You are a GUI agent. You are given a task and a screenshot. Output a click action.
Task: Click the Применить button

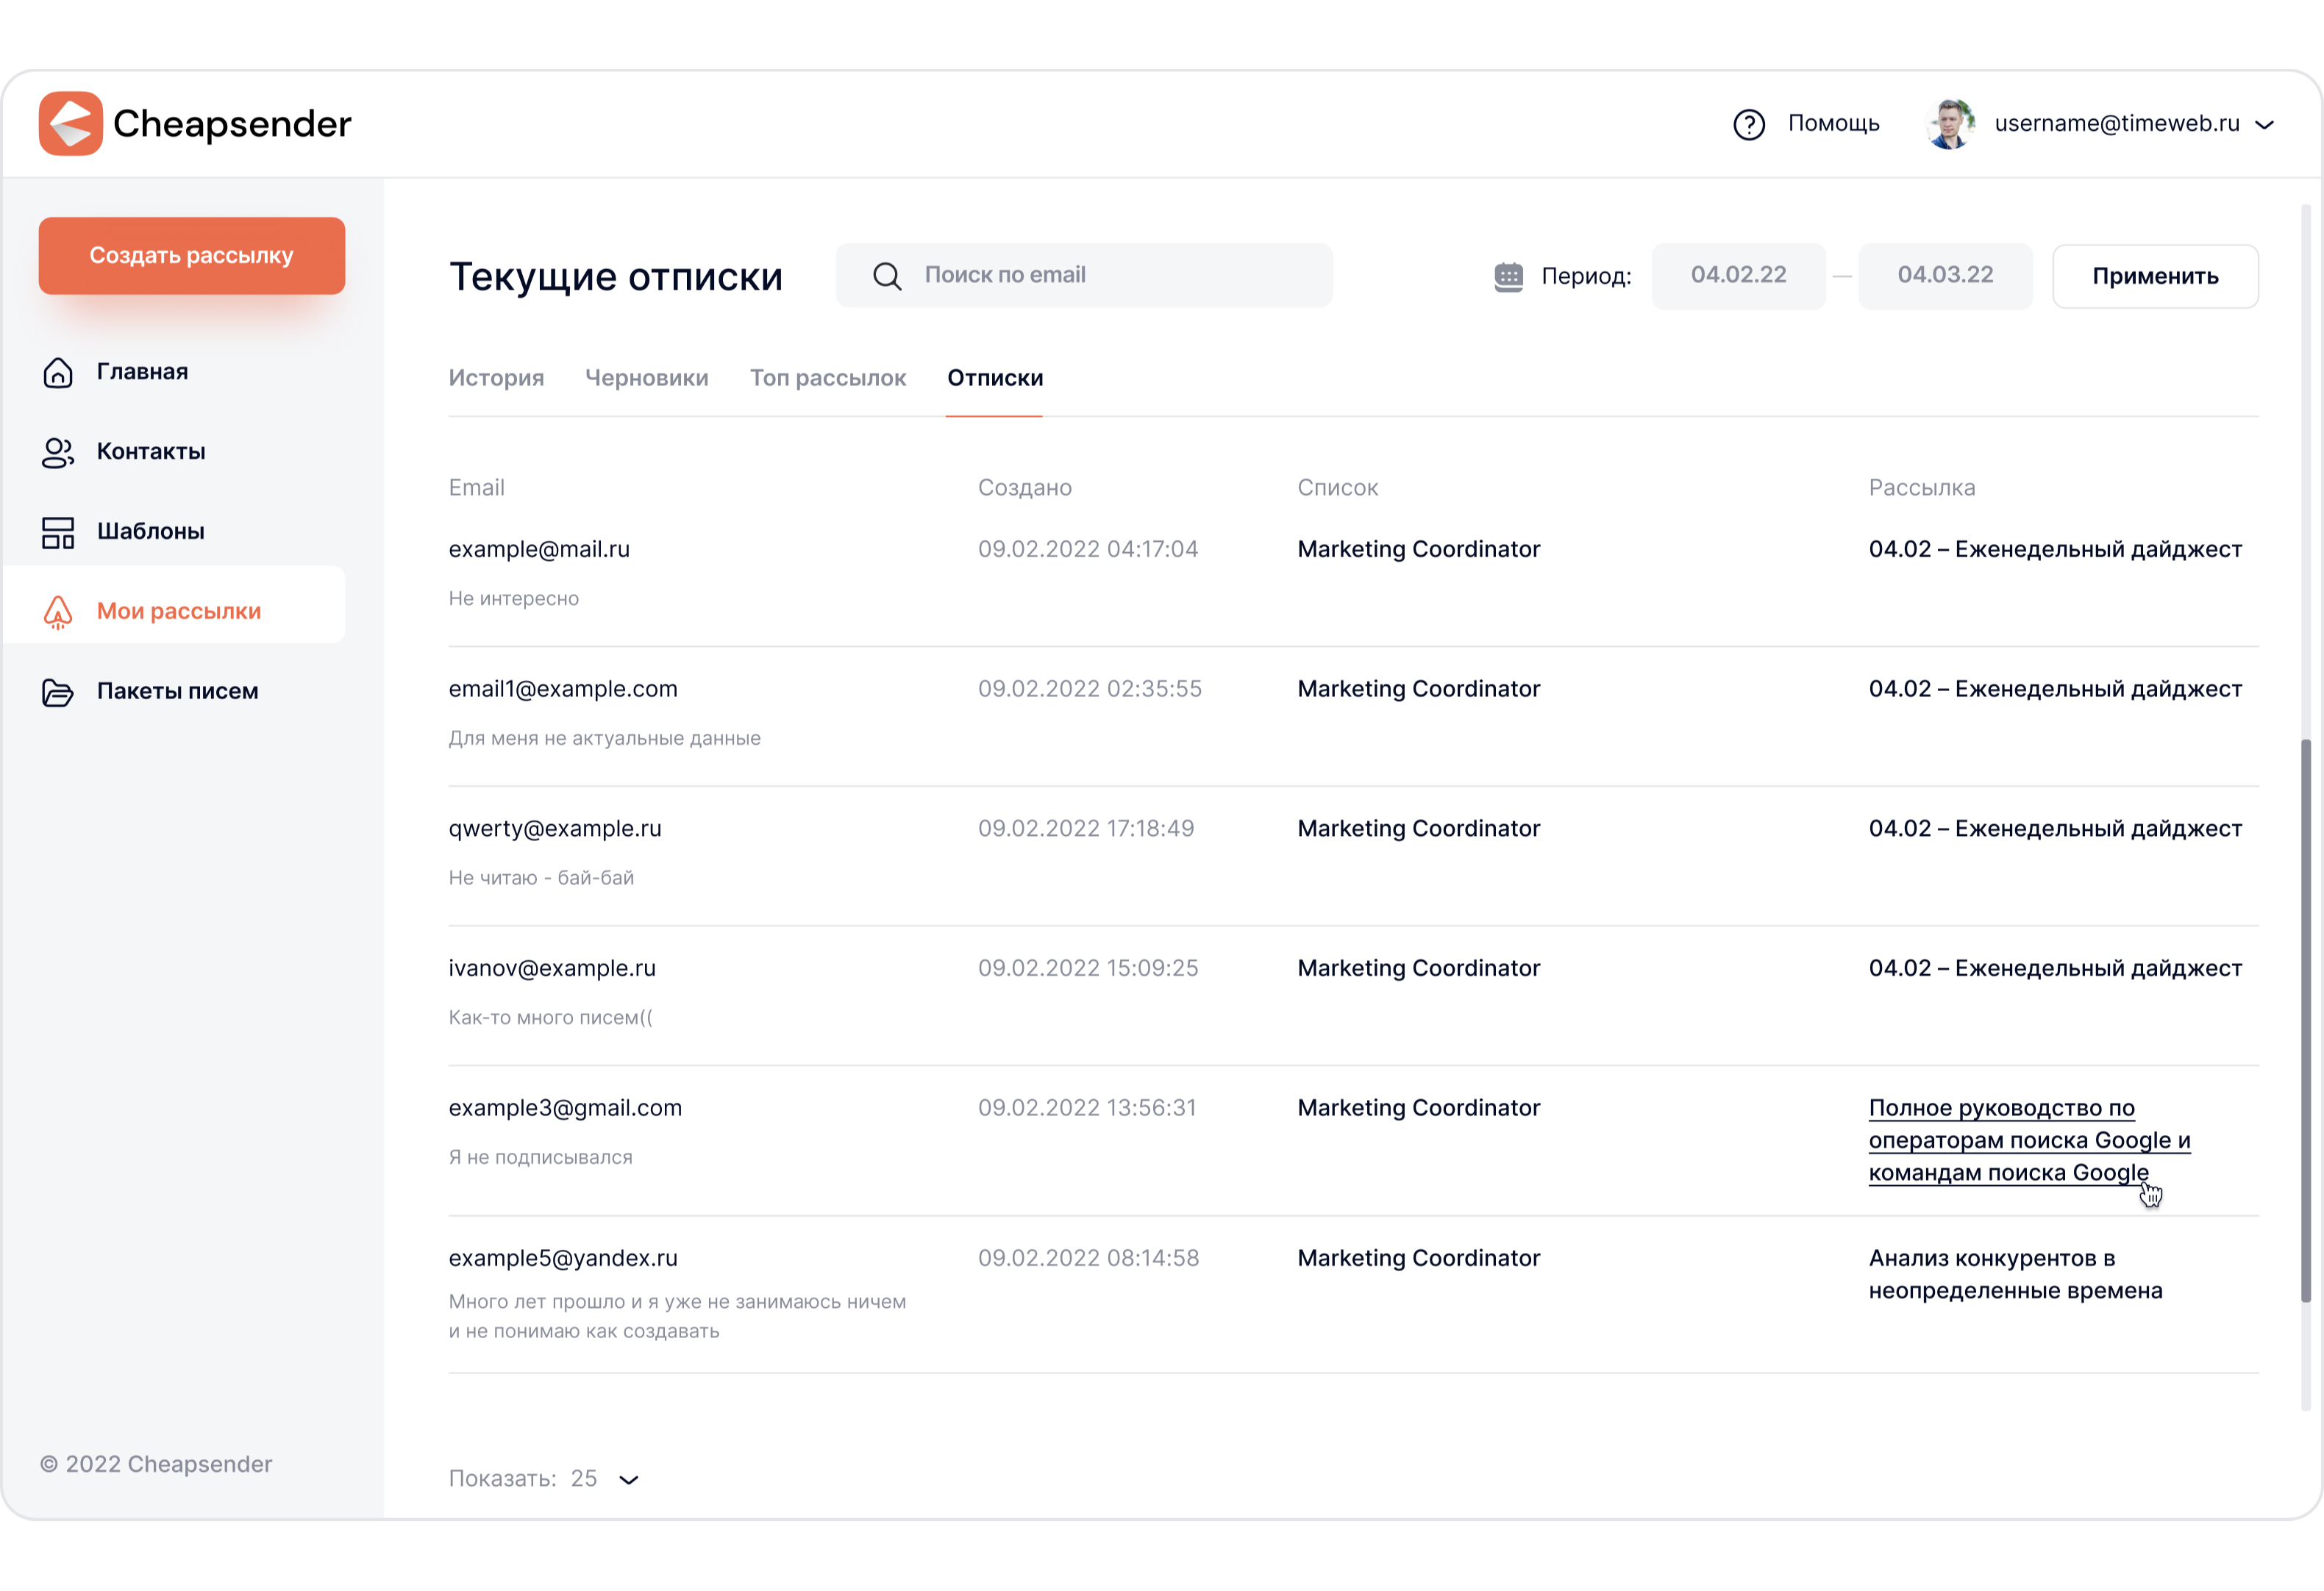[x=2155, y=276]
